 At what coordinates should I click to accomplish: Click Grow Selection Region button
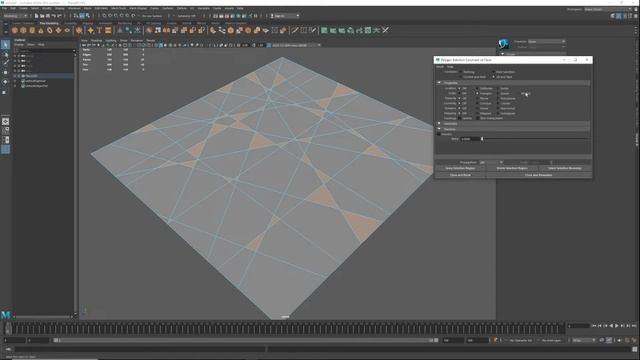coord(460,168)
